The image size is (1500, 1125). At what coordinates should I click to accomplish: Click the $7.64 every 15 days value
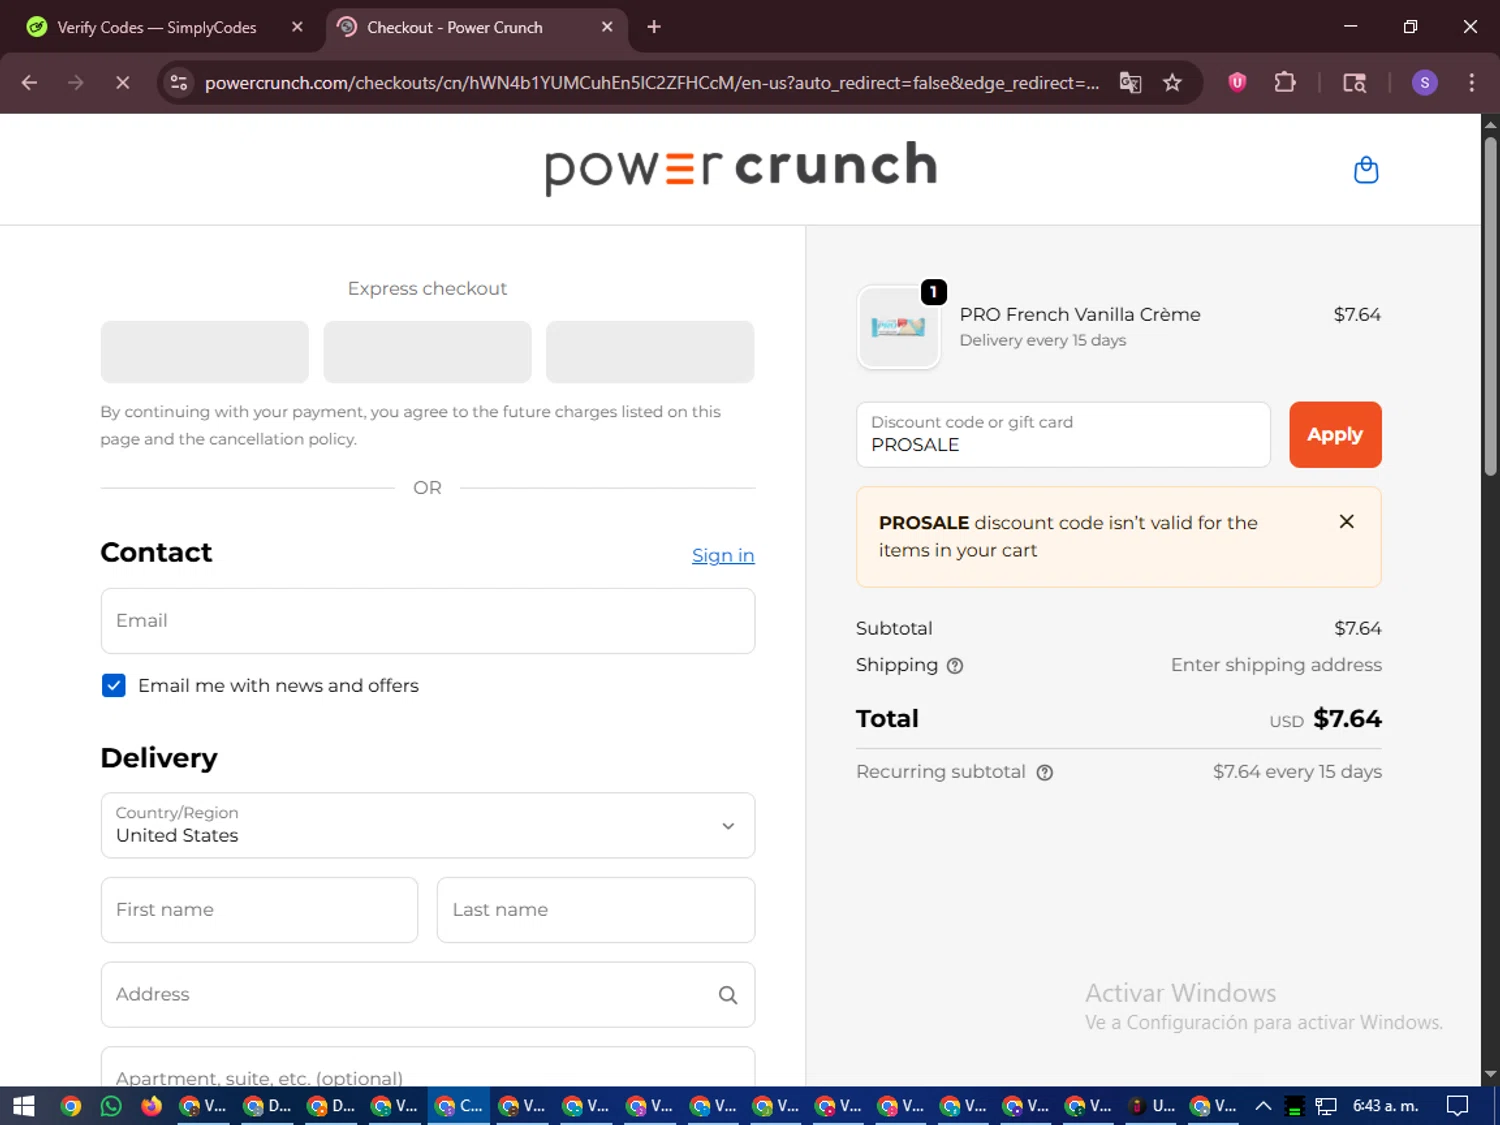pos(1297,772)
